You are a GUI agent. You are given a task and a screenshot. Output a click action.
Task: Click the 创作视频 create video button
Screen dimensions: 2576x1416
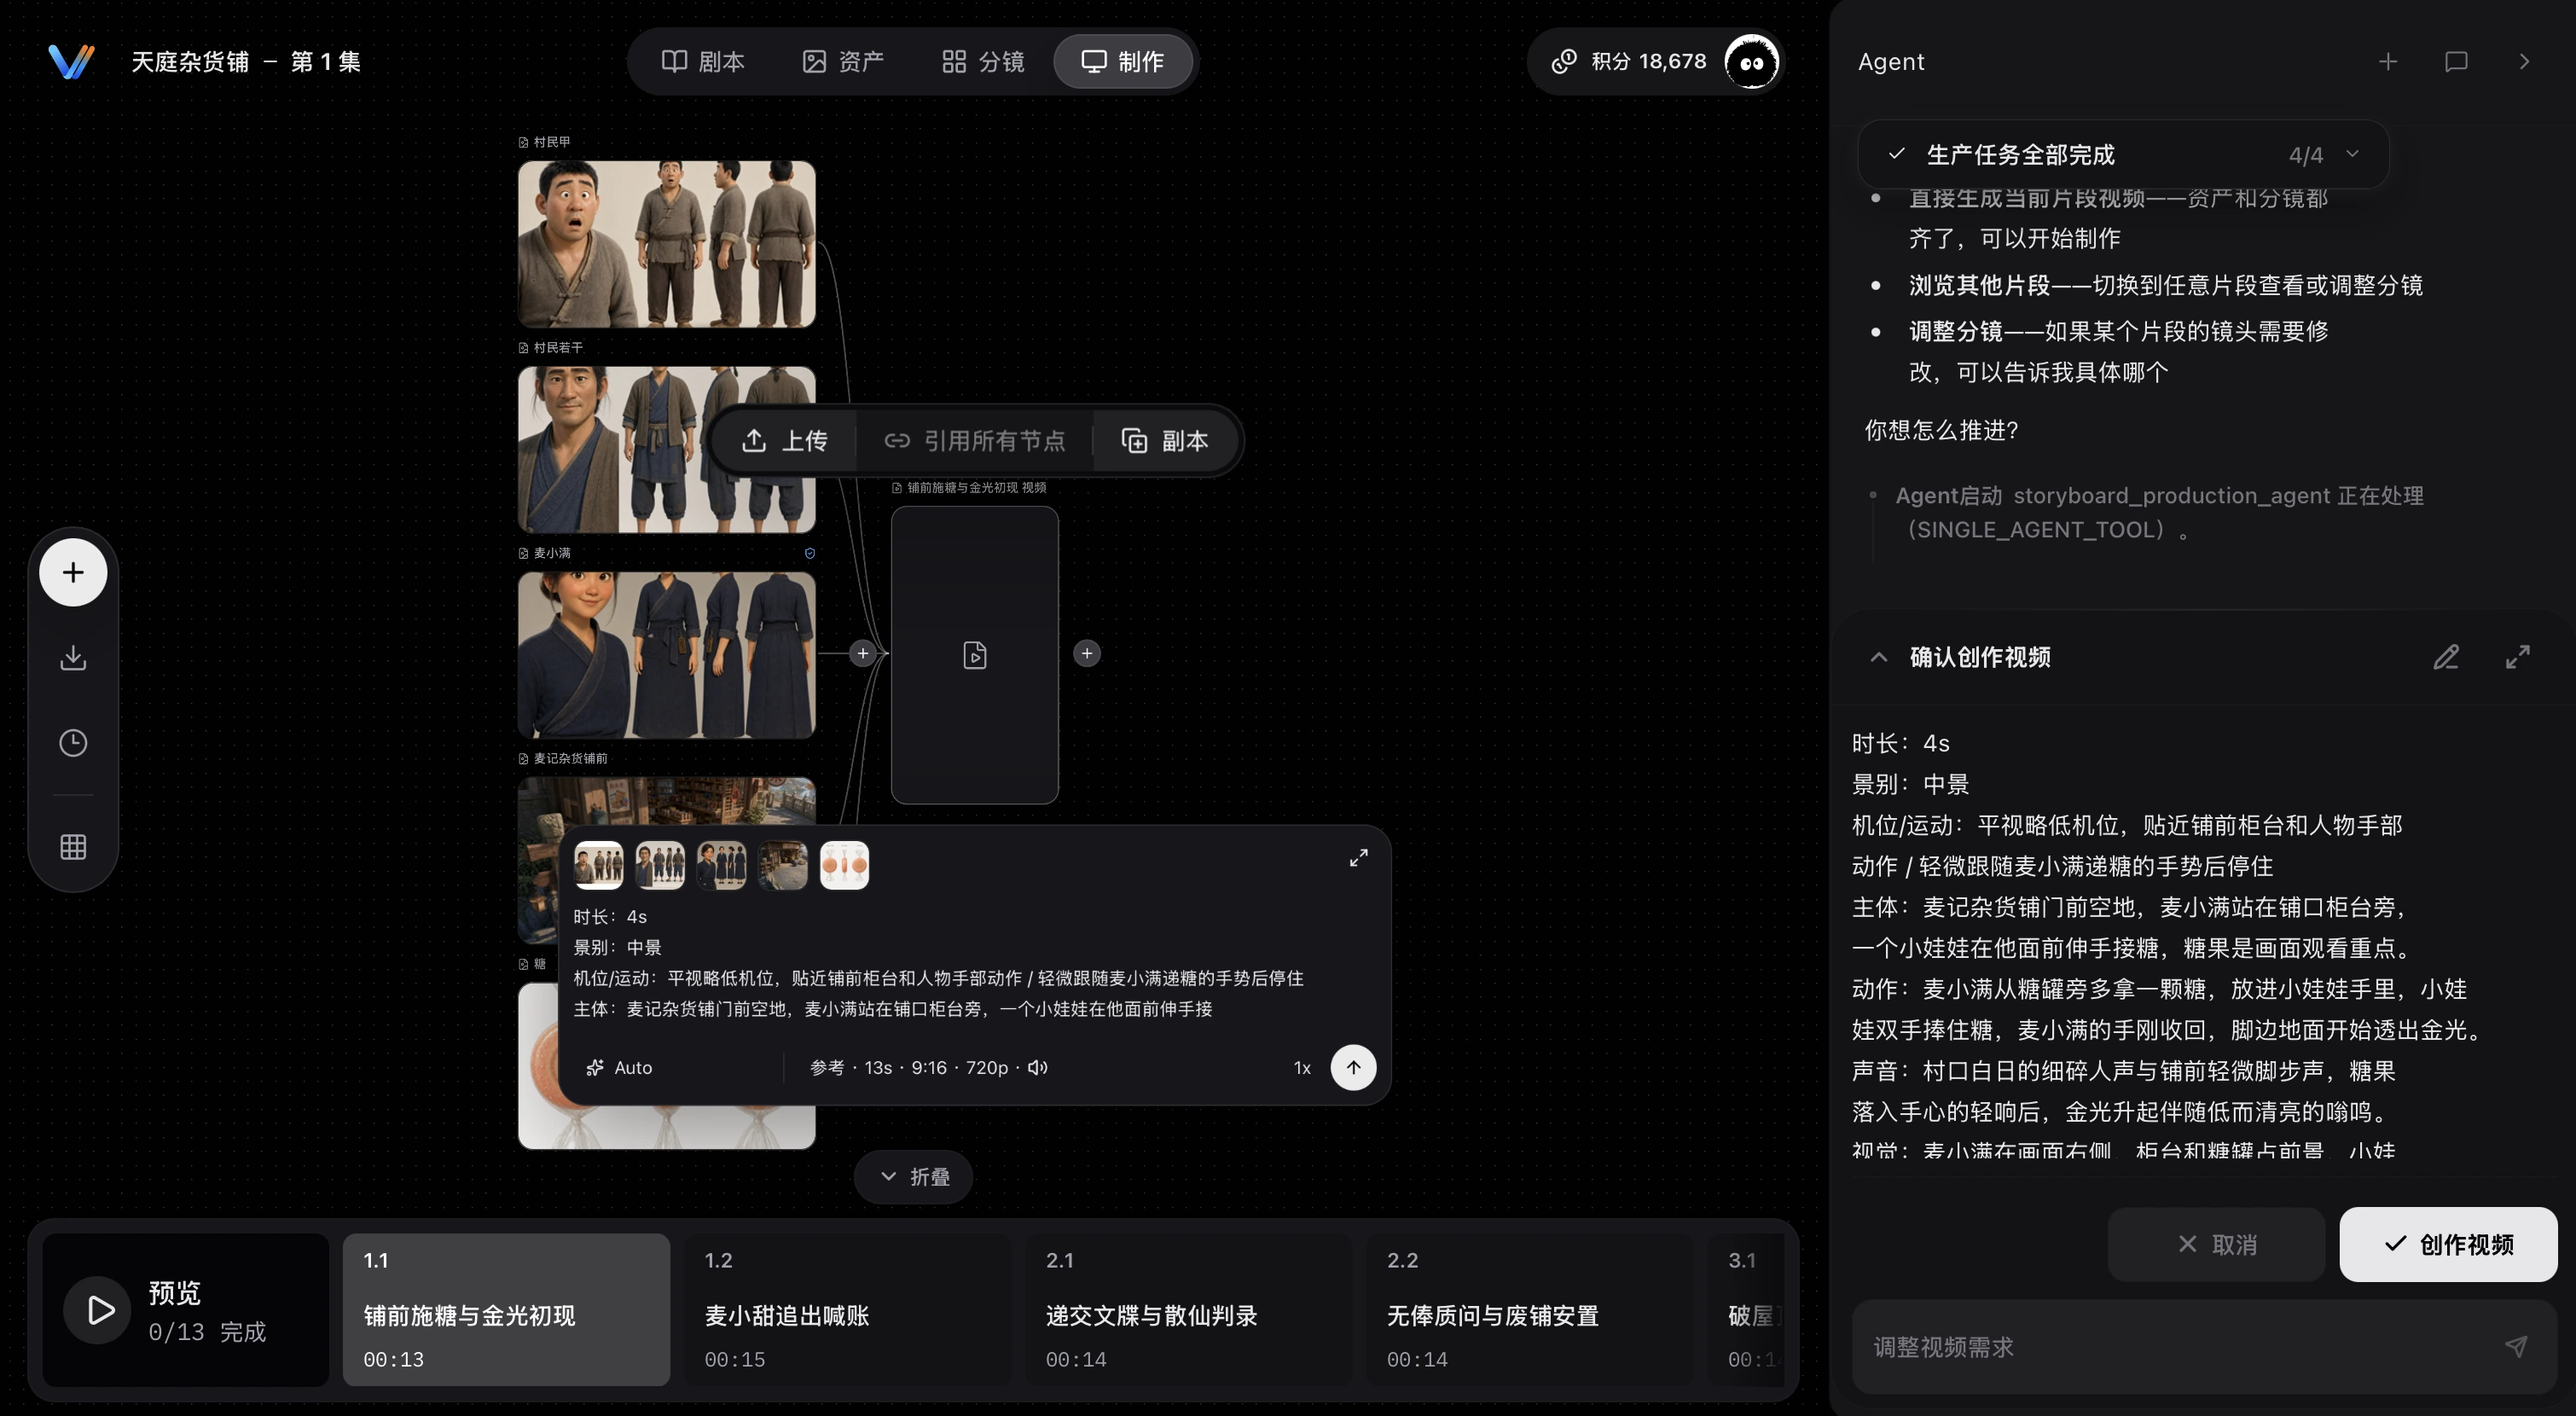[2448, 1244]
